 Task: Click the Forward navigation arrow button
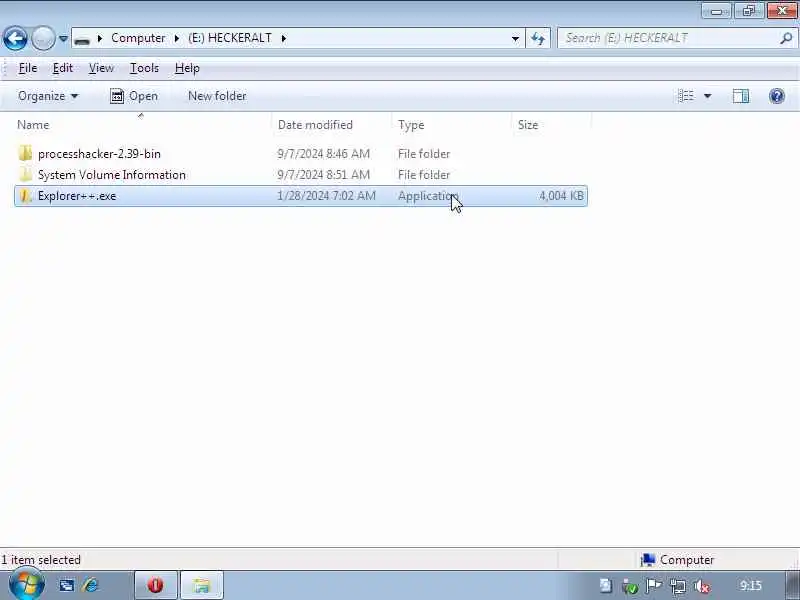(43, 38)
